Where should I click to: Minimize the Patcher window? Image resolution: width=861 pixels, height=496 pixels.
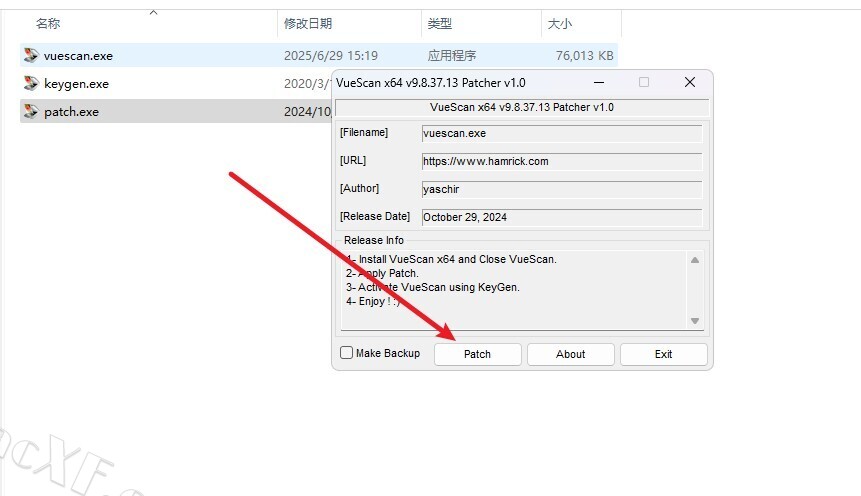pos(599,82)
